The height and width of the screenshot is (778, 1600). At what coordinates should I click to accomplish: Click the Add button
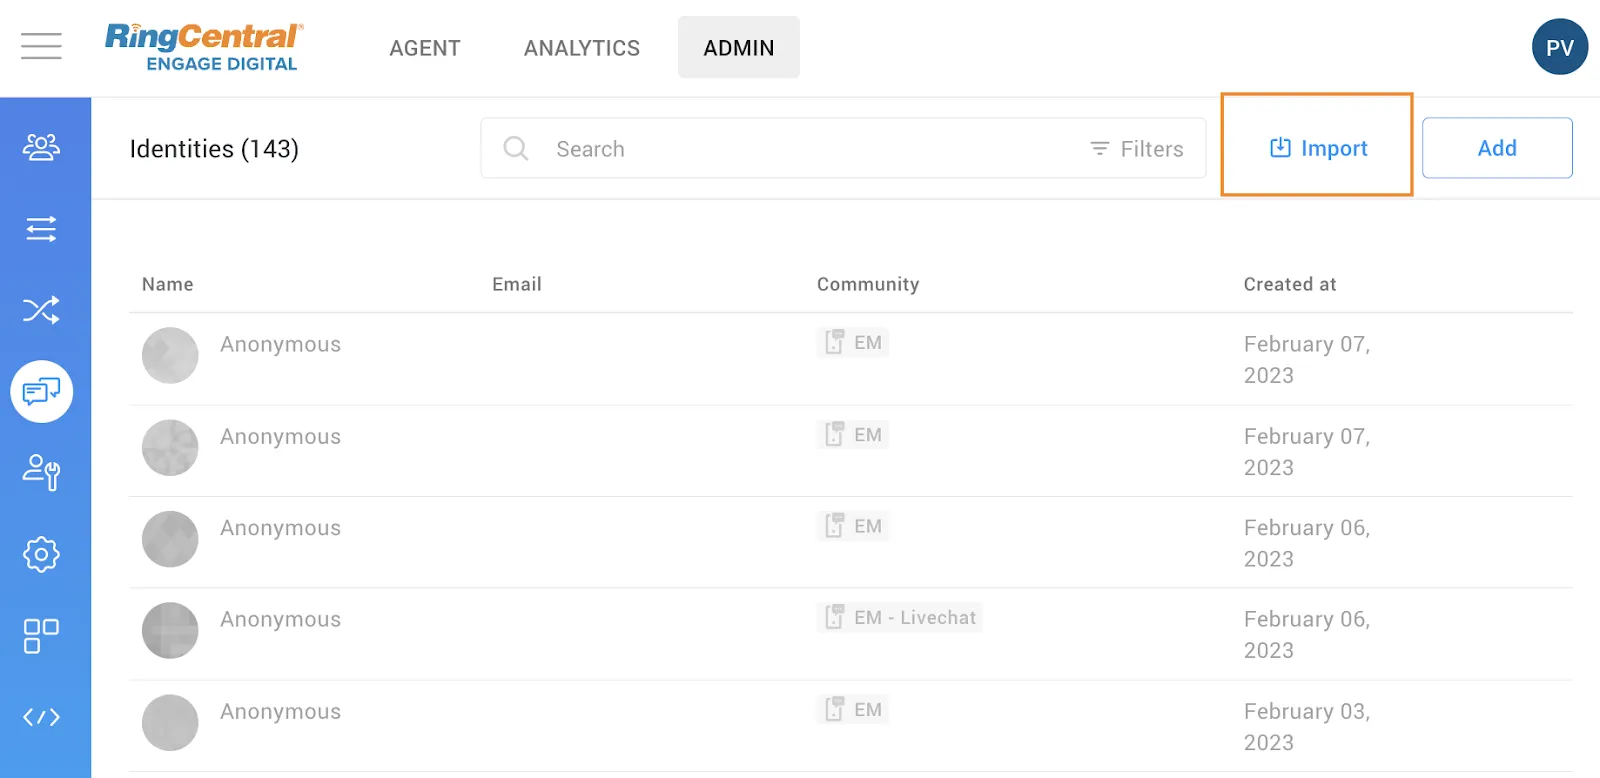click(1496, 148)
